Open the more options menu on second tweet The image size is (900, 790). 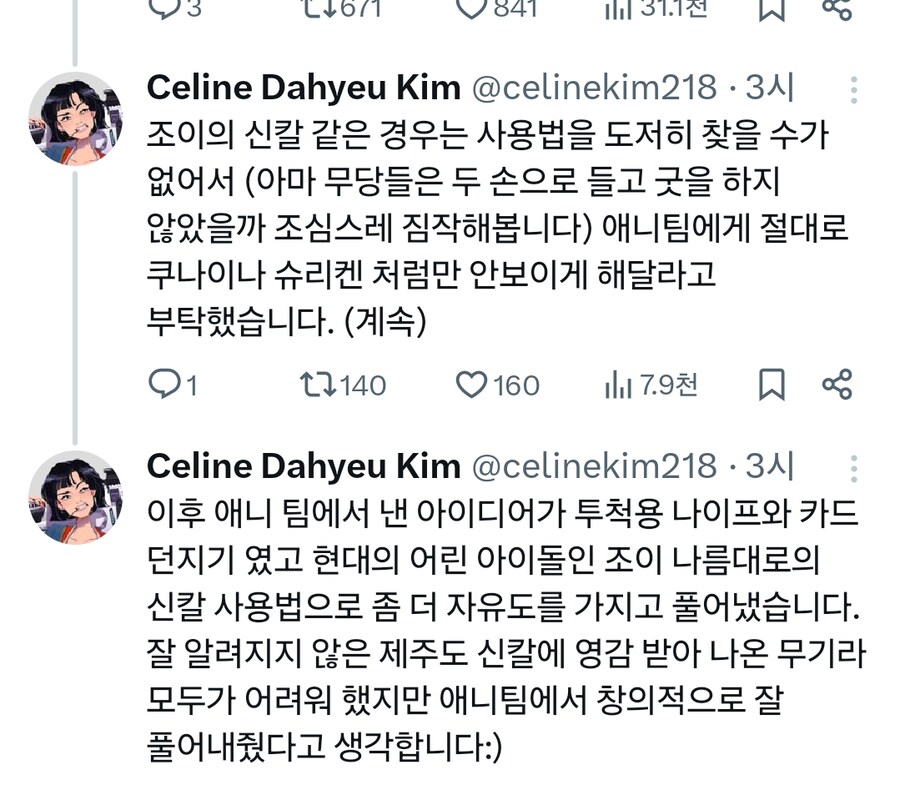coord(852,465)
